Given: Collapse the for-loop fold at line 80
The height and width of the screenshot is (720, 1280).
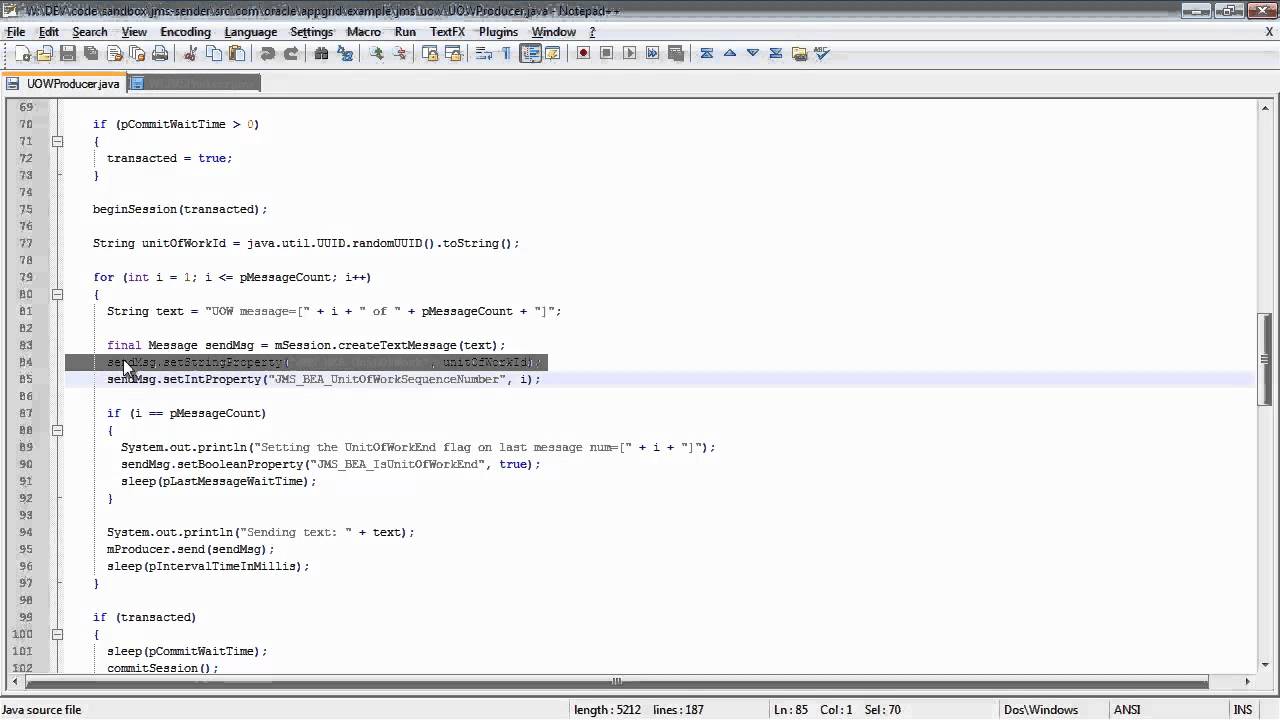Looking at the screenshot, I should click(x=57, y=294).
